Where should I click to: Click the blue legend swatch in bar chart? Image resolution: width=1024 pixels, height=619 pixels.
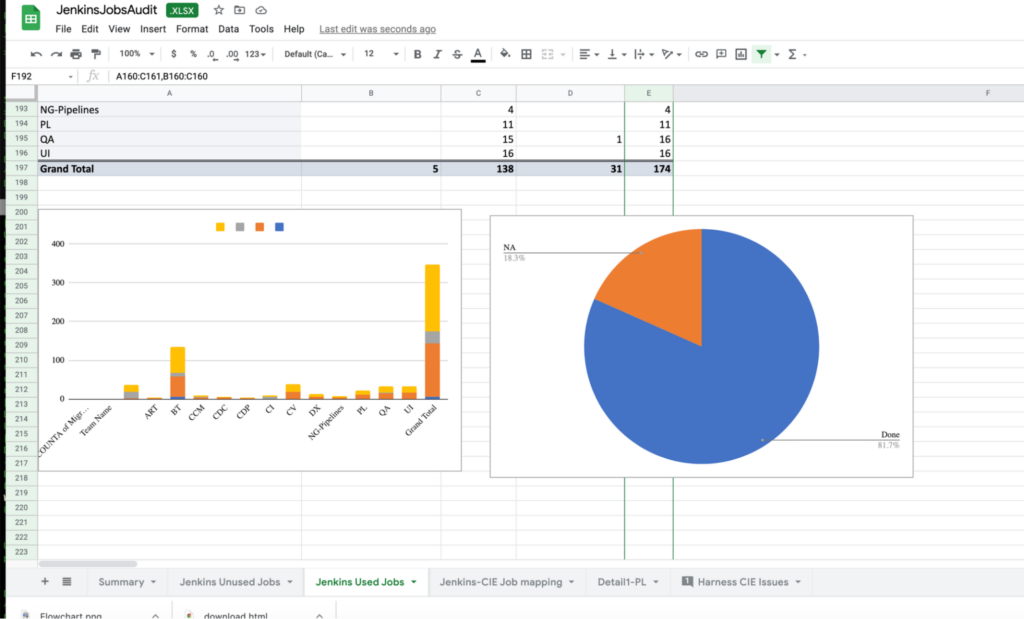[280, 227]
